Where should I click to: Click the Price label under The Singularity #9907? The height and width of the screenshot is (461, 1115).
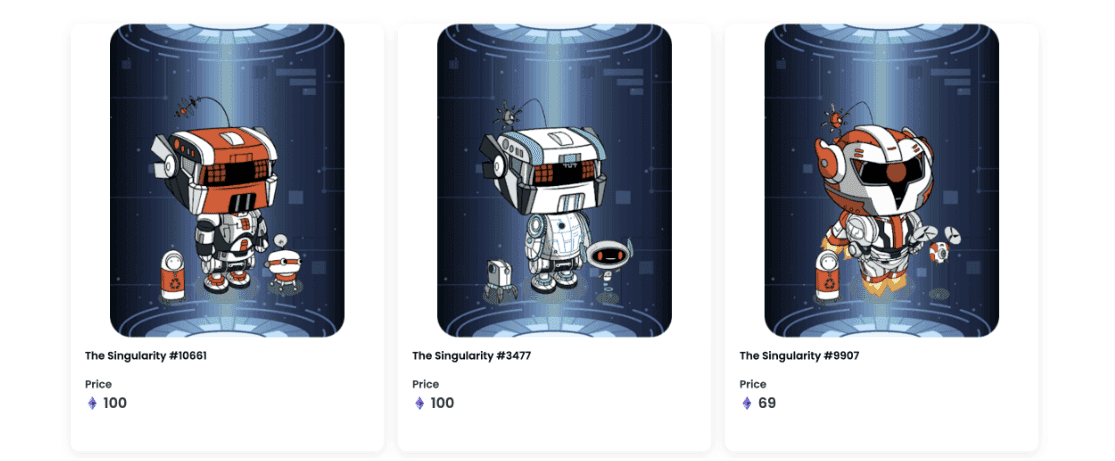(752, 384)
